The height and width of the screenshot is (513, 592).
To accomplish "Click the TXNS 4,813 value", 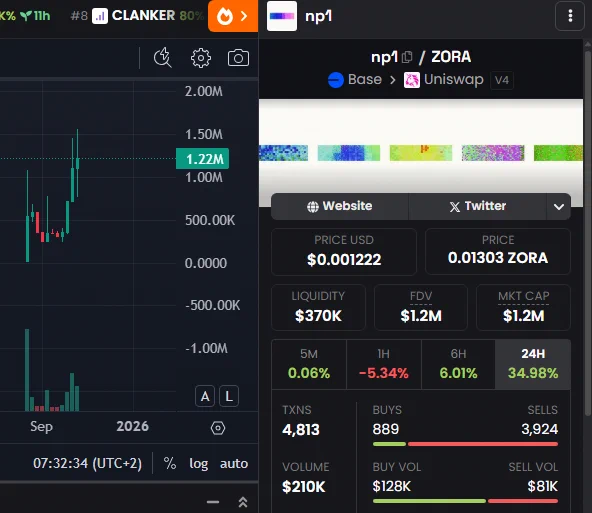I will [x=301, y=430].
